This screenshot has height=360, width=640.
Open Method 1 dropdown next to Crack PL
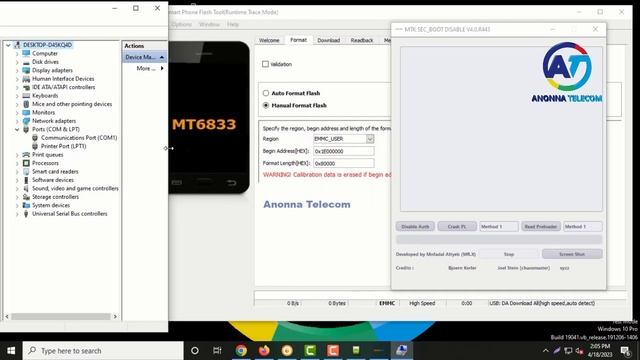[499, 227]
